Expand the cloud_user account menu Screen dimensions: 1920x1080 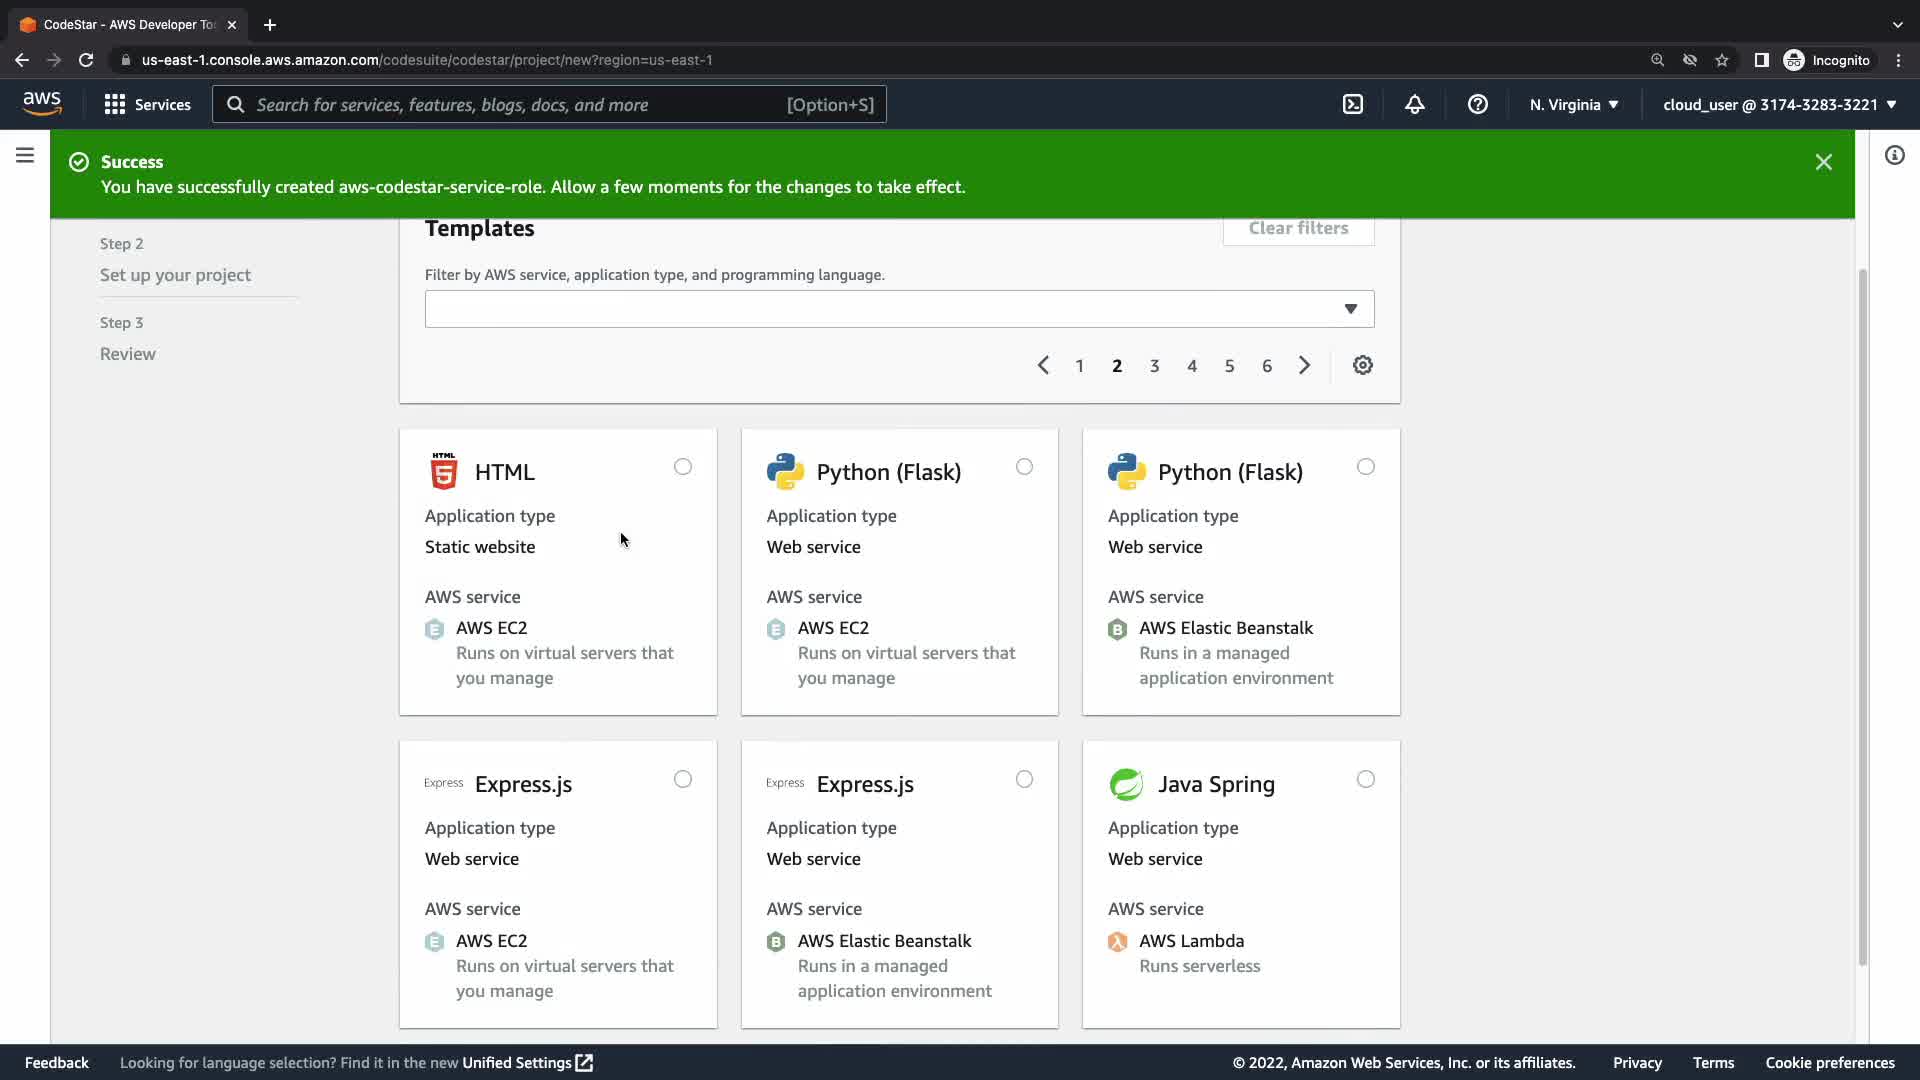click(x=1779, y=104)
